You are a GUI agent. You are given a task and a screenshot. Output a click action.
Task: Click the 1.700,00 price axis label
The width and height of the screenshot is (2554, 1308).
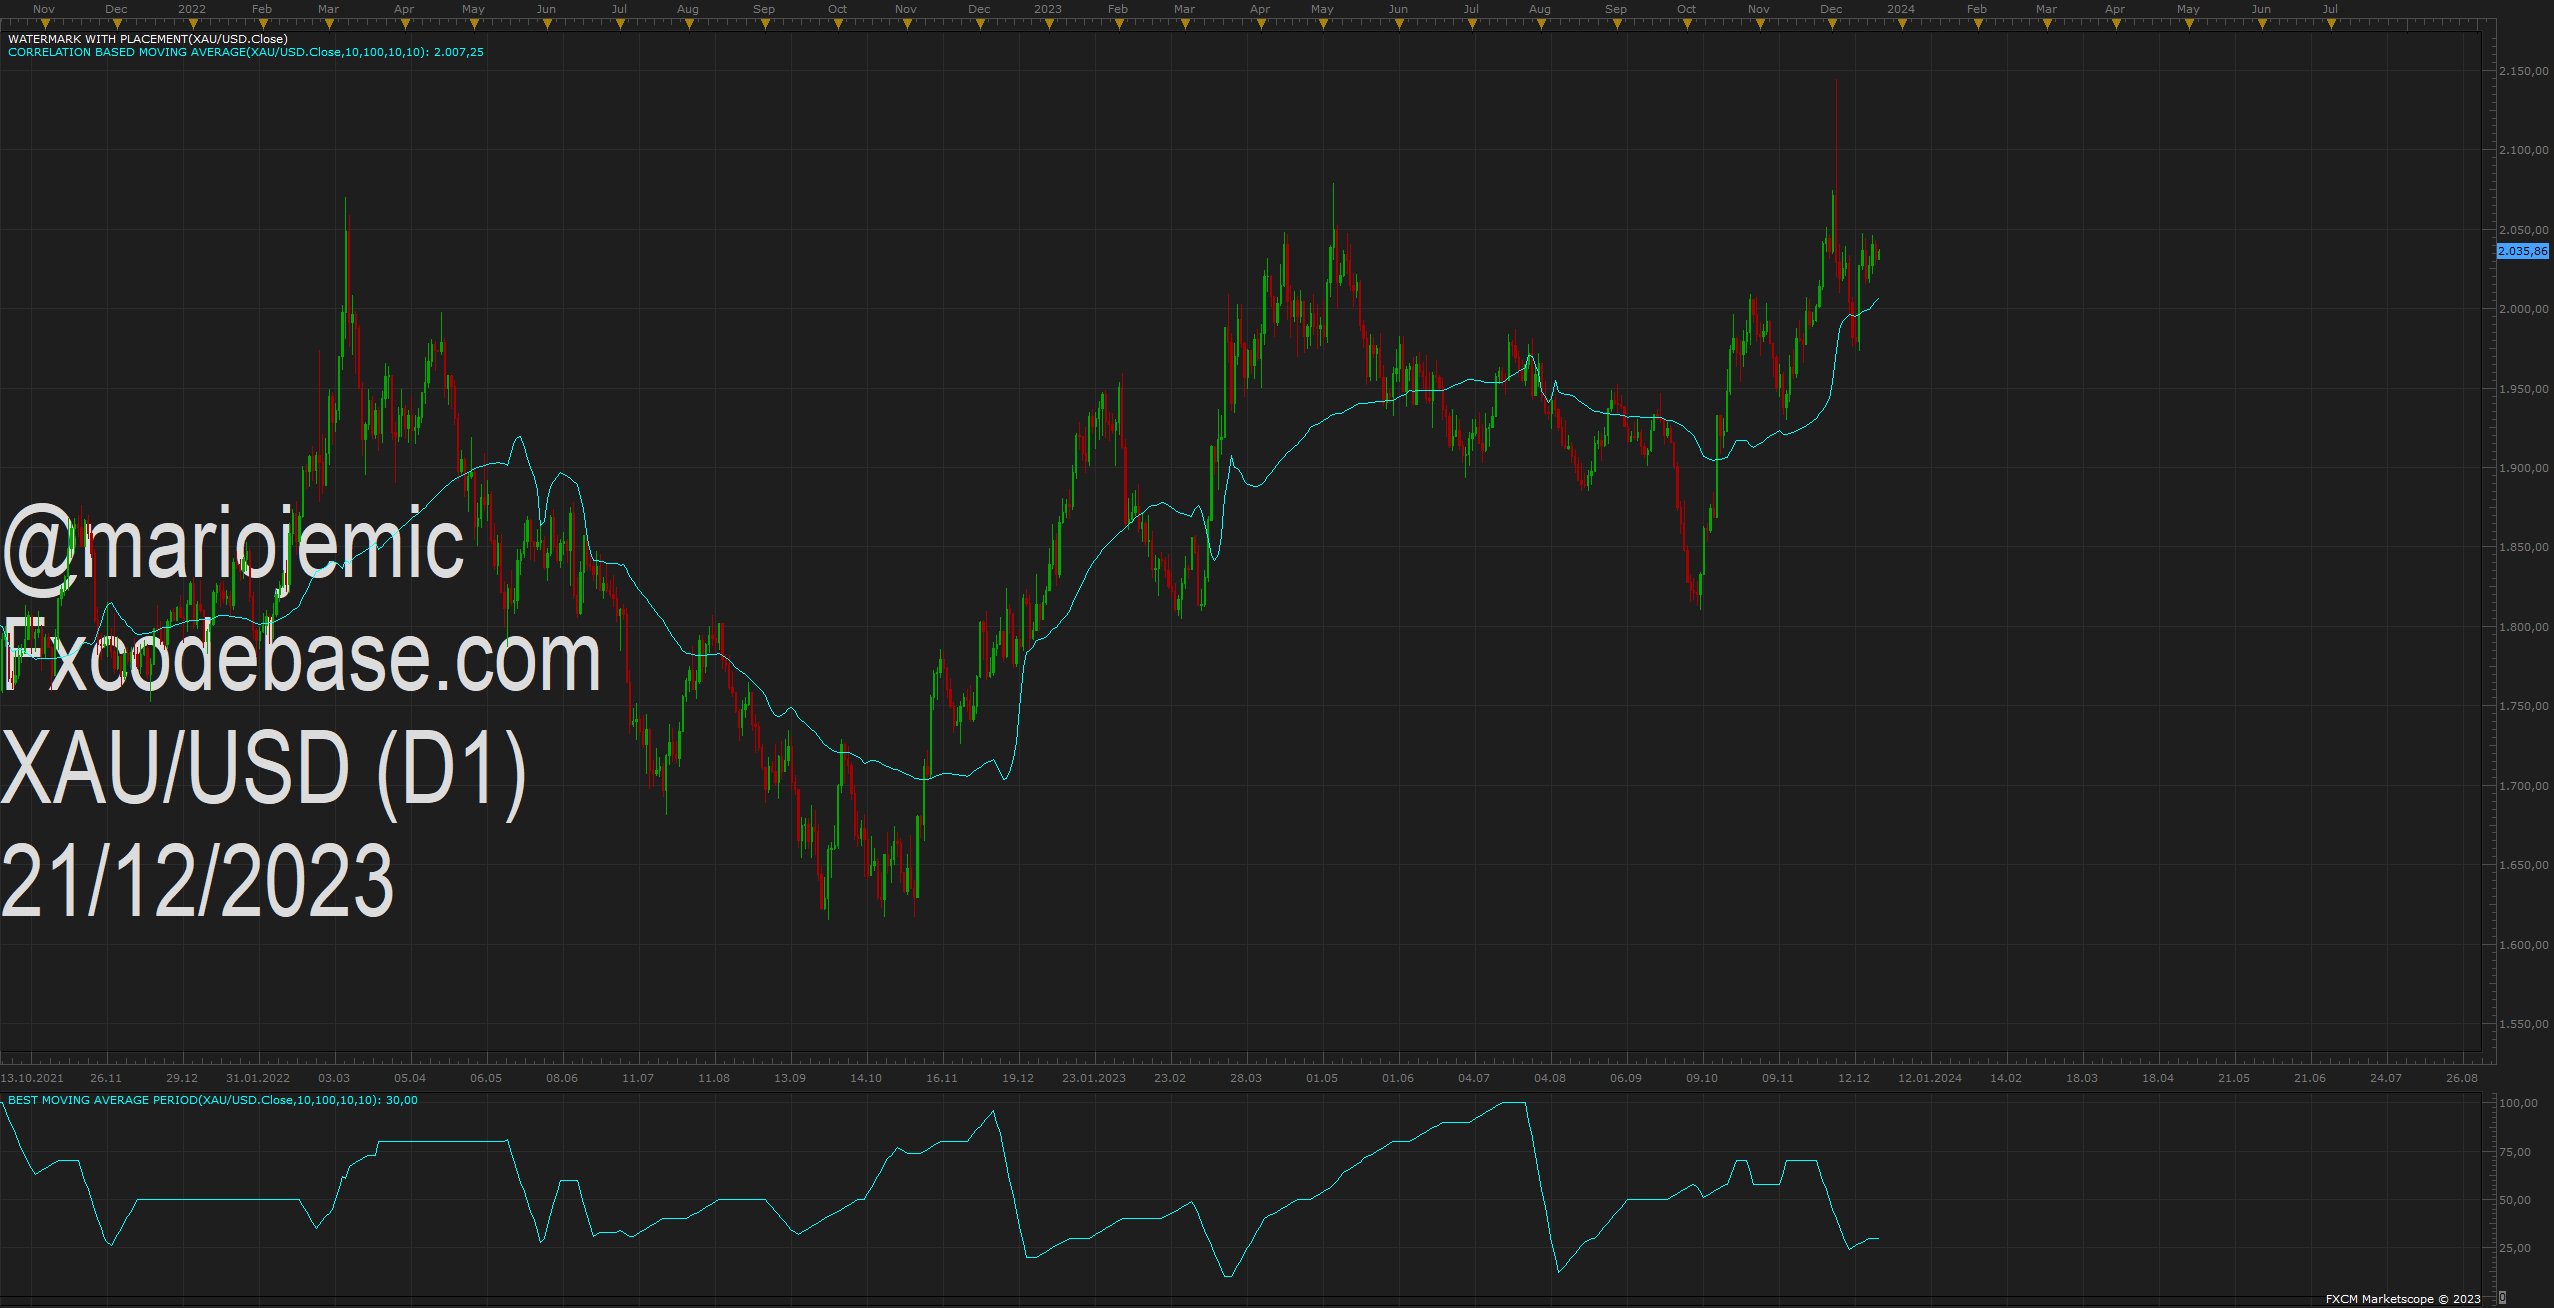pyautogui.click(x=2524, y=786)
